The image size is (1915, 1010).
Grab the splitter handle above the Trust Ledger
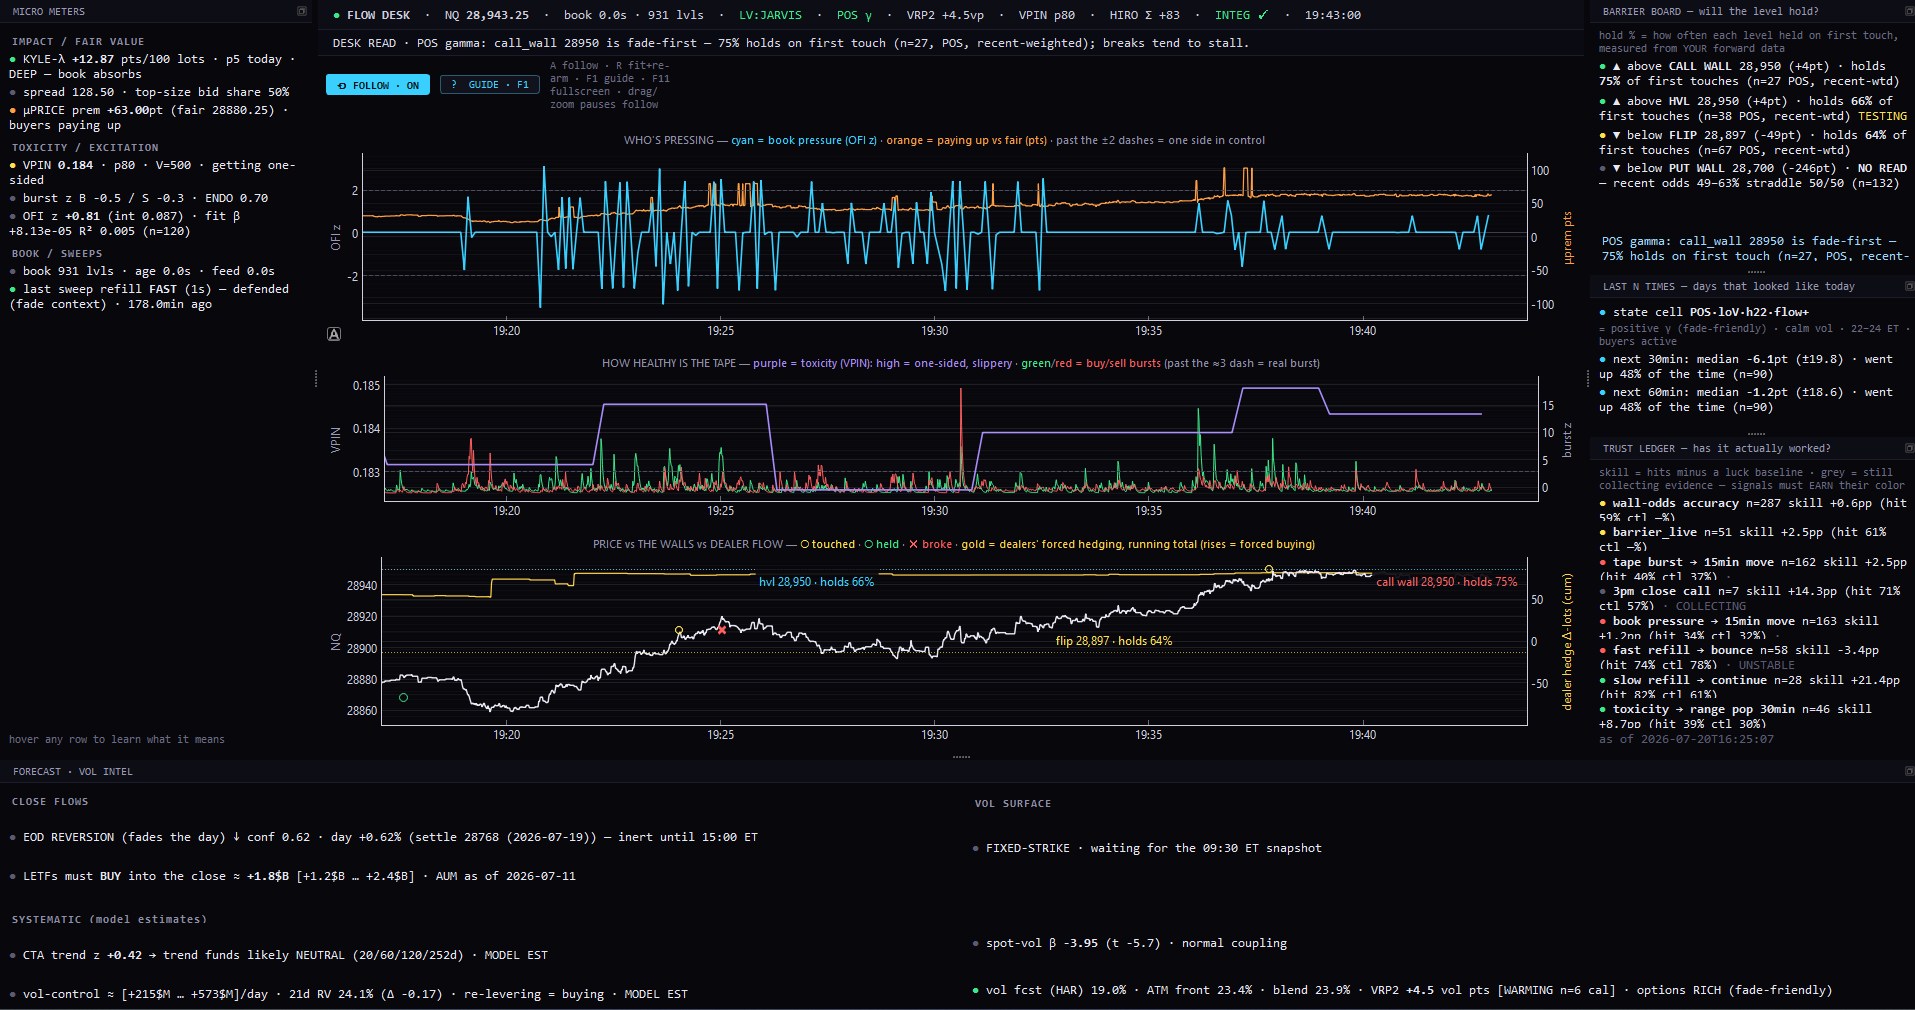click(x=1756, y=433)
